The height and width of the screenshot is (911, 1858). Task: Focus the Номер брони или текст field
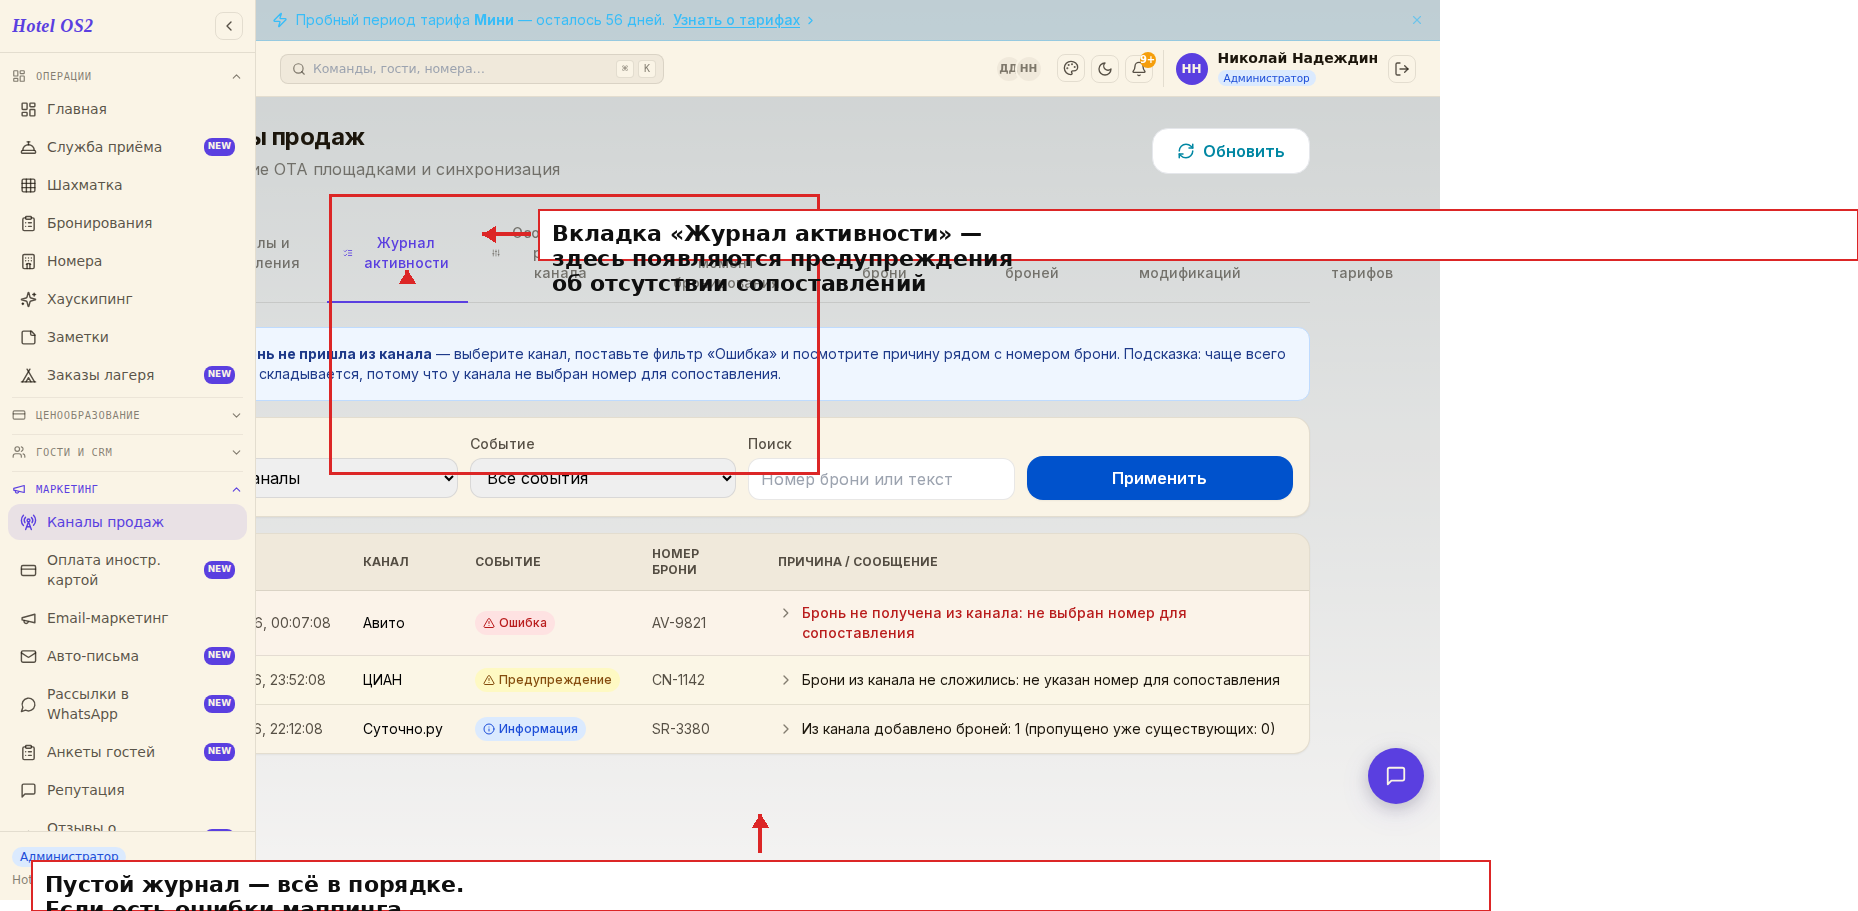(881, 479)
